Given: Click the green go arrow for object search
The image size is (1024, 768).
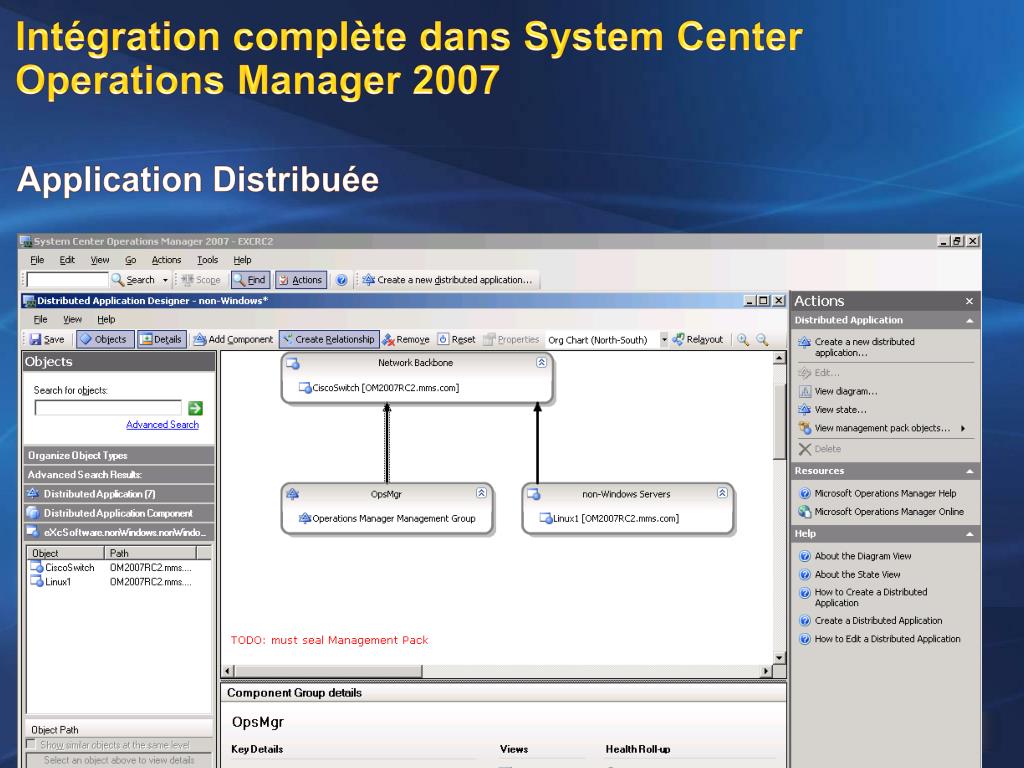Looking at the screenshot, I should coord(195,408).
